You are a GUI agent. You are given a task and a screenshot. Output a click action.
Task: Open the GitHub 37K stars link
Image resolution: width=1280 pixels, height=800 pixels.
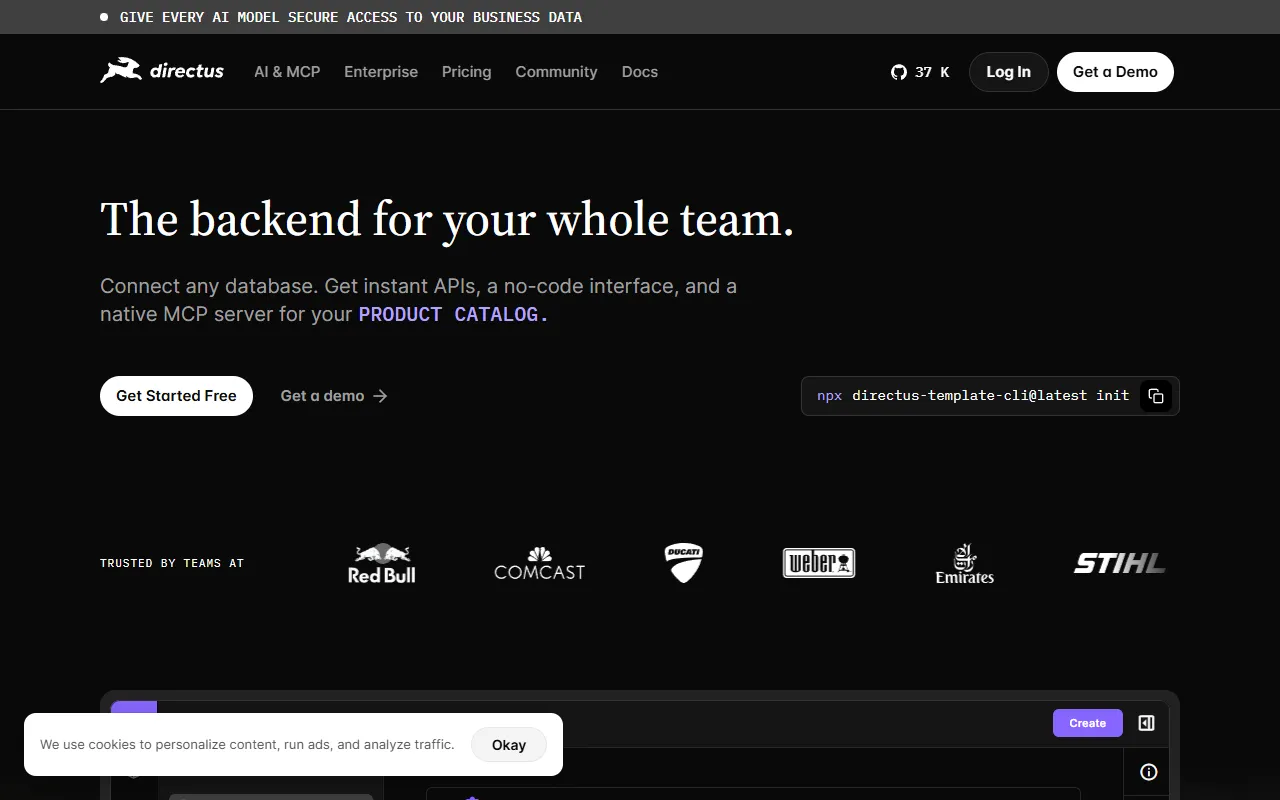click(x=920, y=72)
